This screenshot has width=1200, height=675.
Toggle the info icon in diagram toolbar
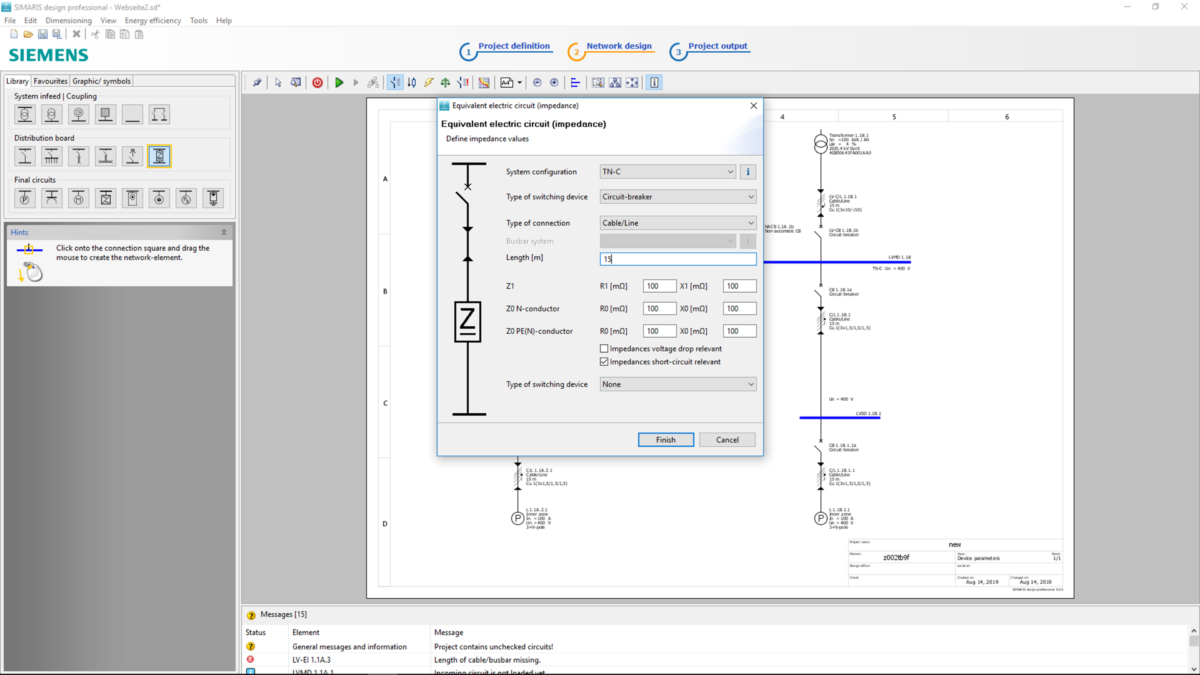(654, 83)
